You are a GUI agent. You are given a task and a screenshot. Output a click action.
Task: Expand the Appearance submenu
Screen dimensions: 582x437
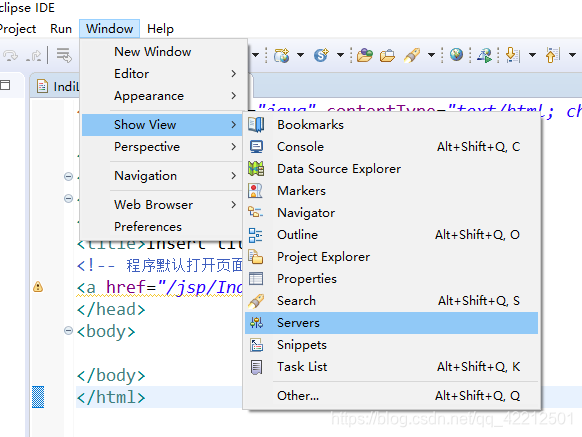(x=163, y=96)
